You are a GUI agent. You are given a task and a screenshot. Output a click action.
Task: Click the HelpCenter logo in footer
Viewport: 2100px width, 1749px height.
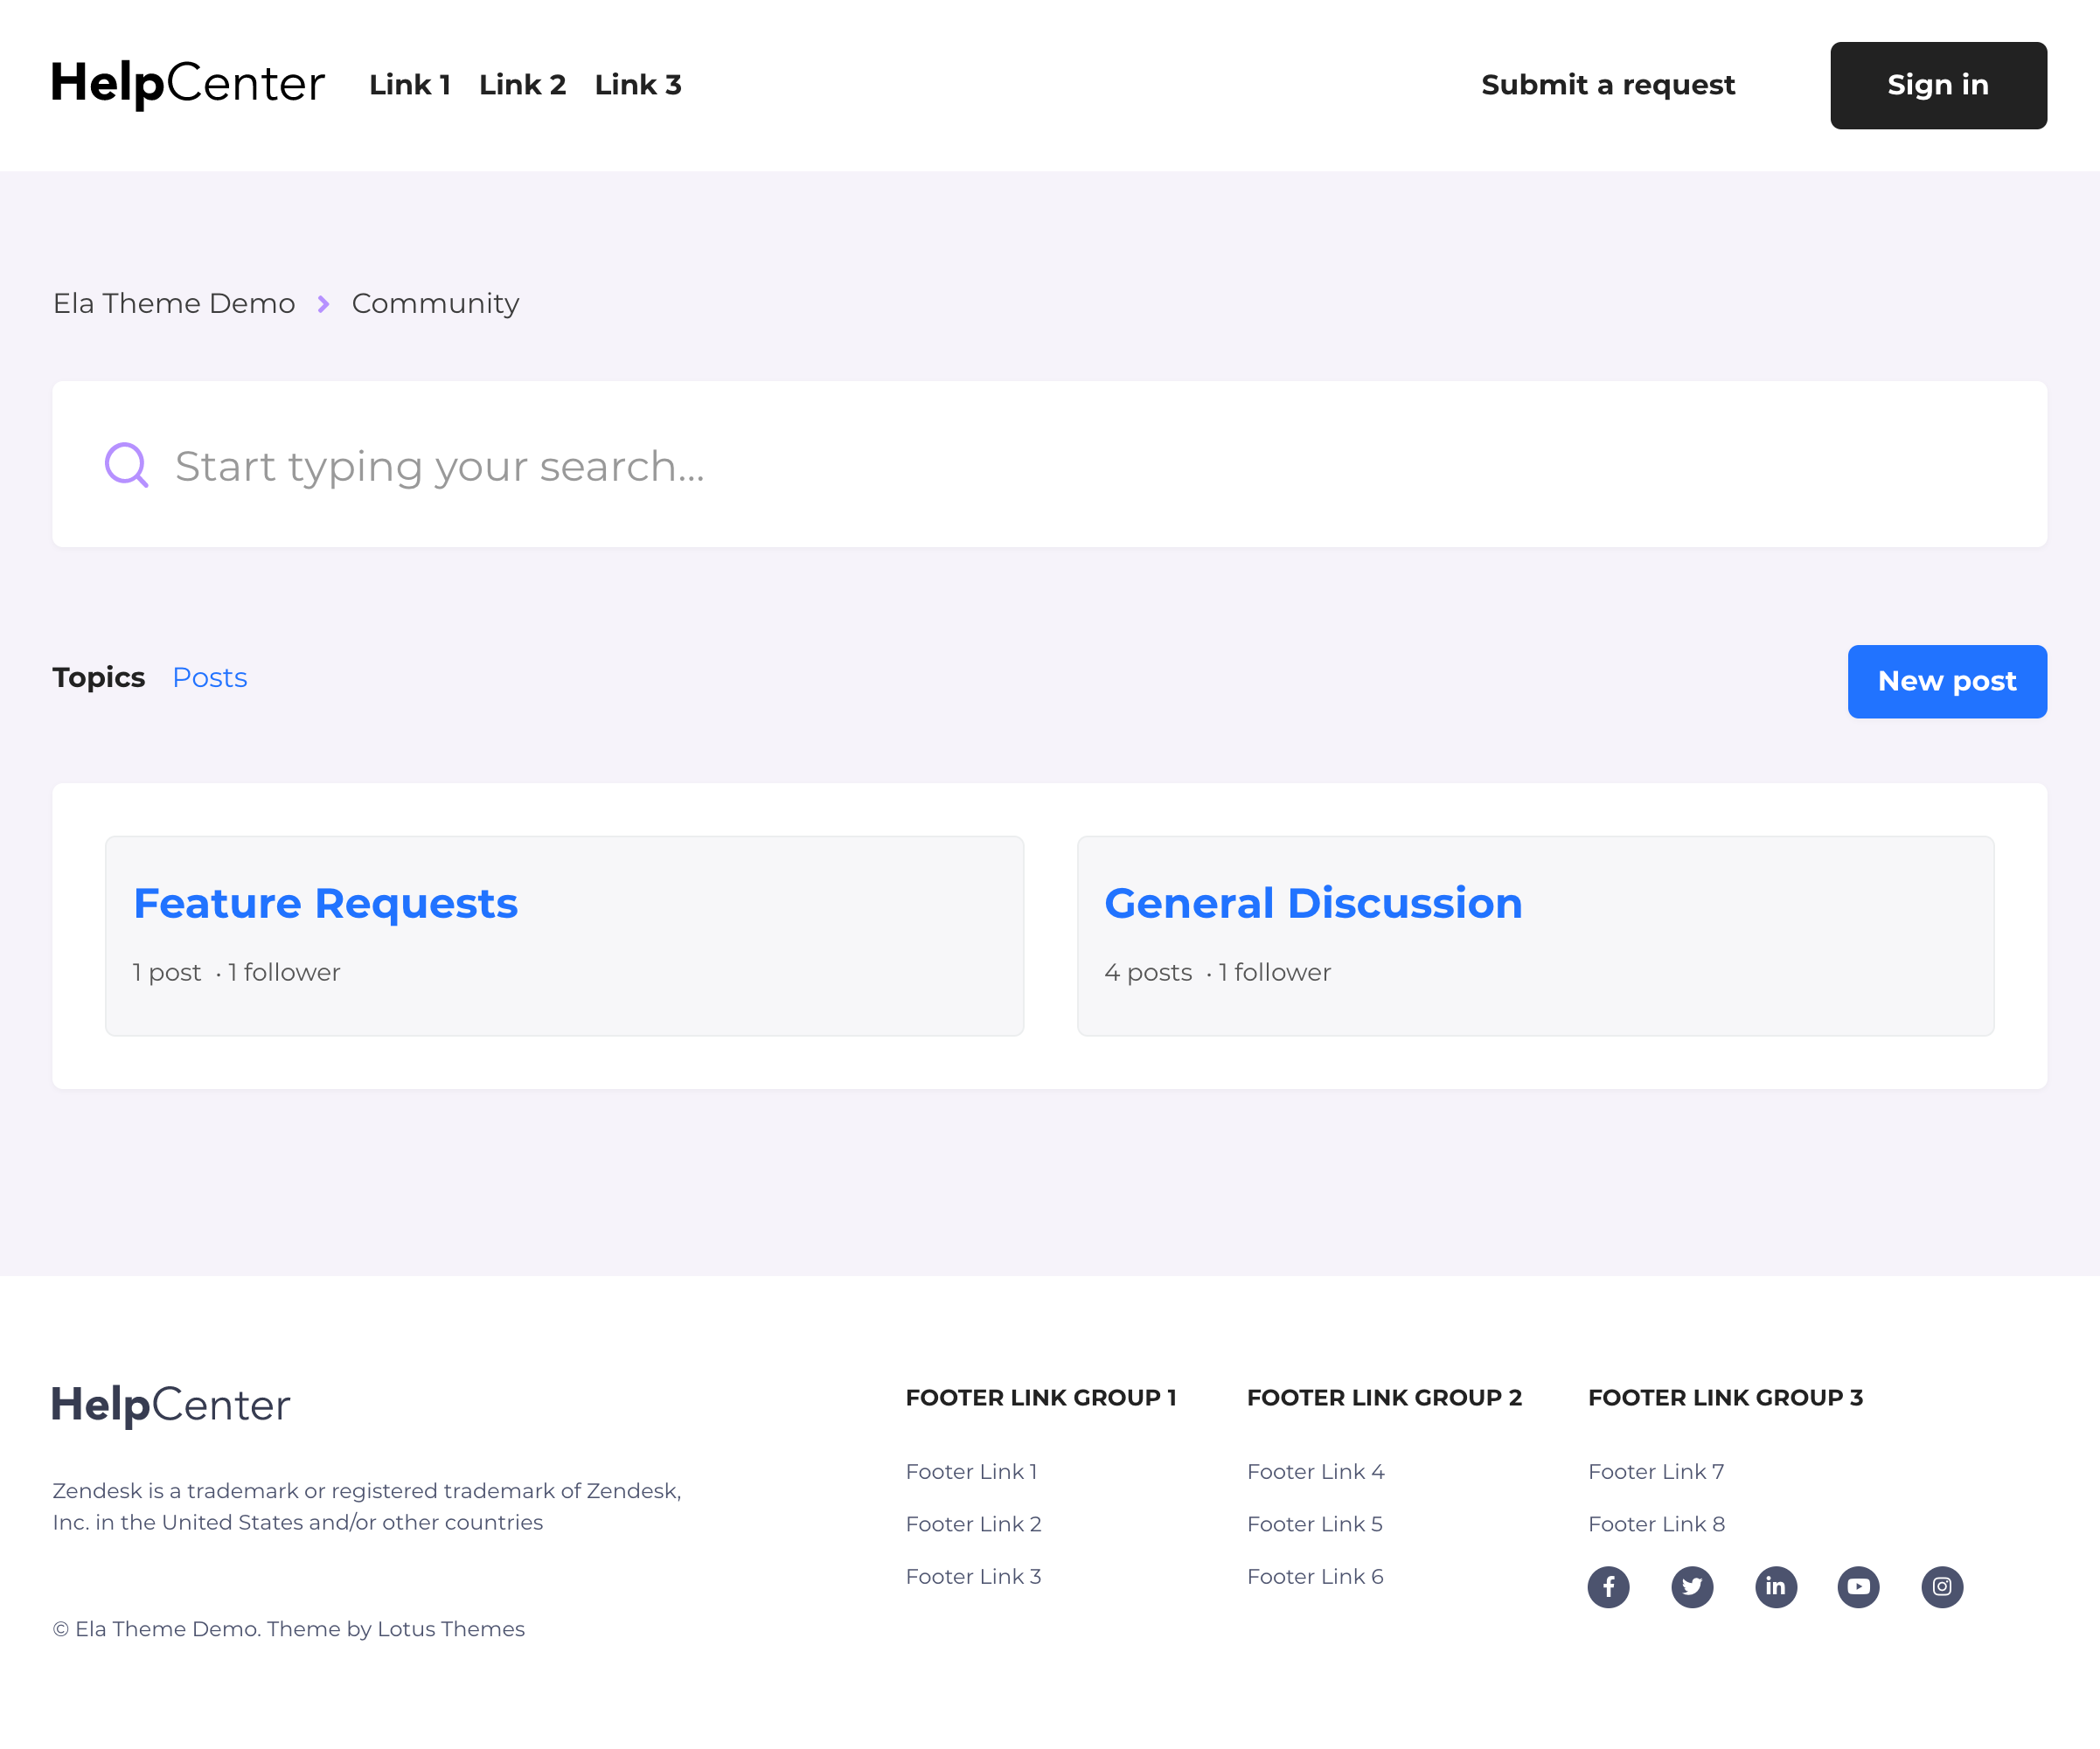pos(171,1405)
